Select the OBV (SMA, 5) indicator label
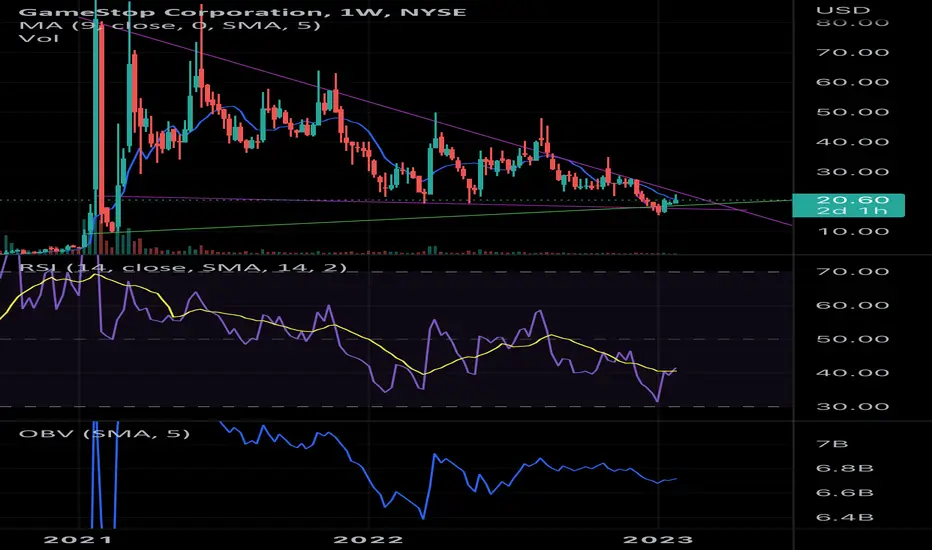932x550 pixels. tap(104, 433)
